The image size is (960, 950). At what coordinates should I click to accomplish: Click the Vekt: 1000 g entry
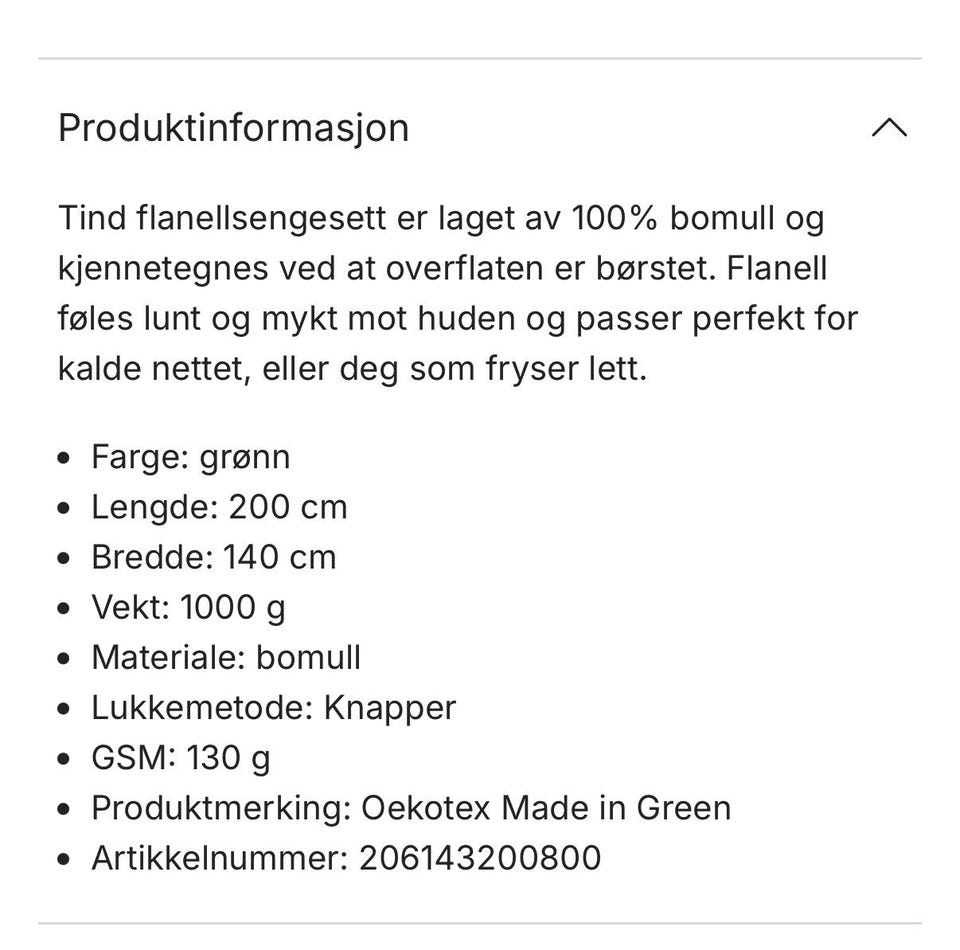pos(189,608)
